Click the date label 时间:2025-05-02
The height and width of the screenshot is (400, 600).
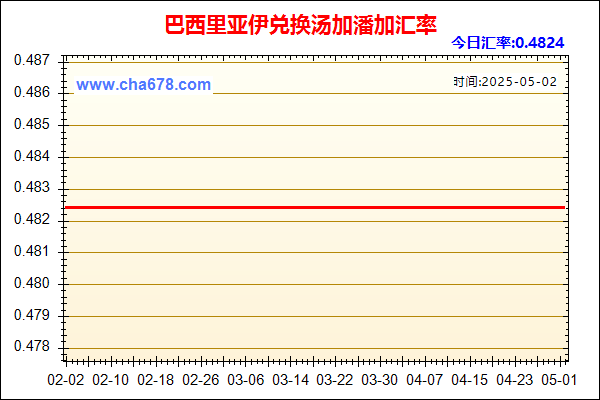pos(505,82)
